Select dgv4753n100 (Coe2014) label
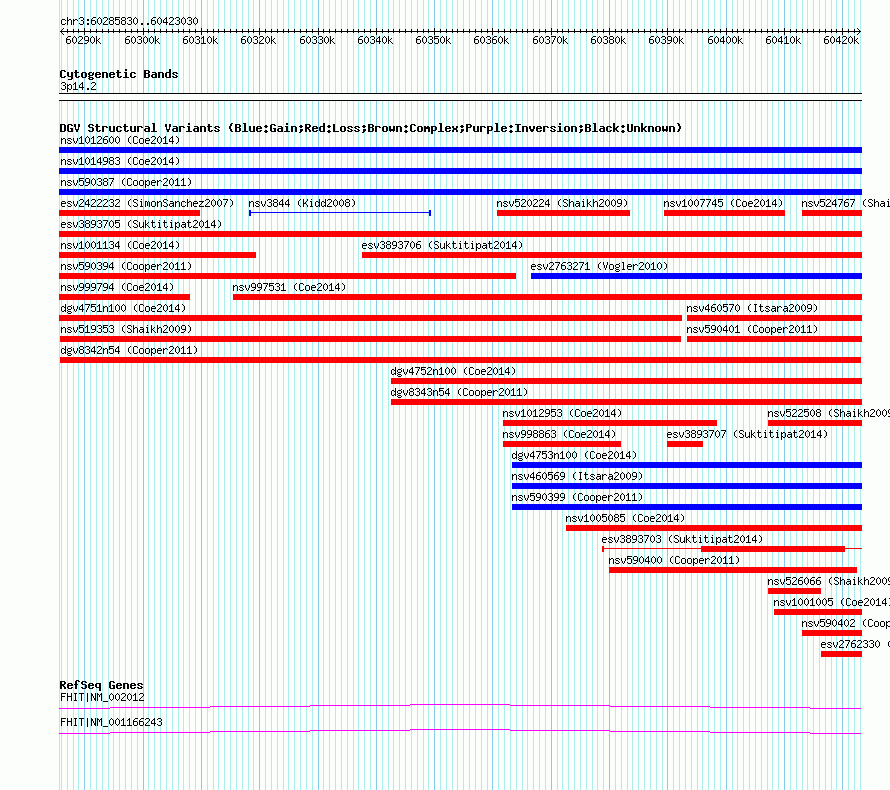The width and height of the screenshot is (890, 790). tap(574, 455)
